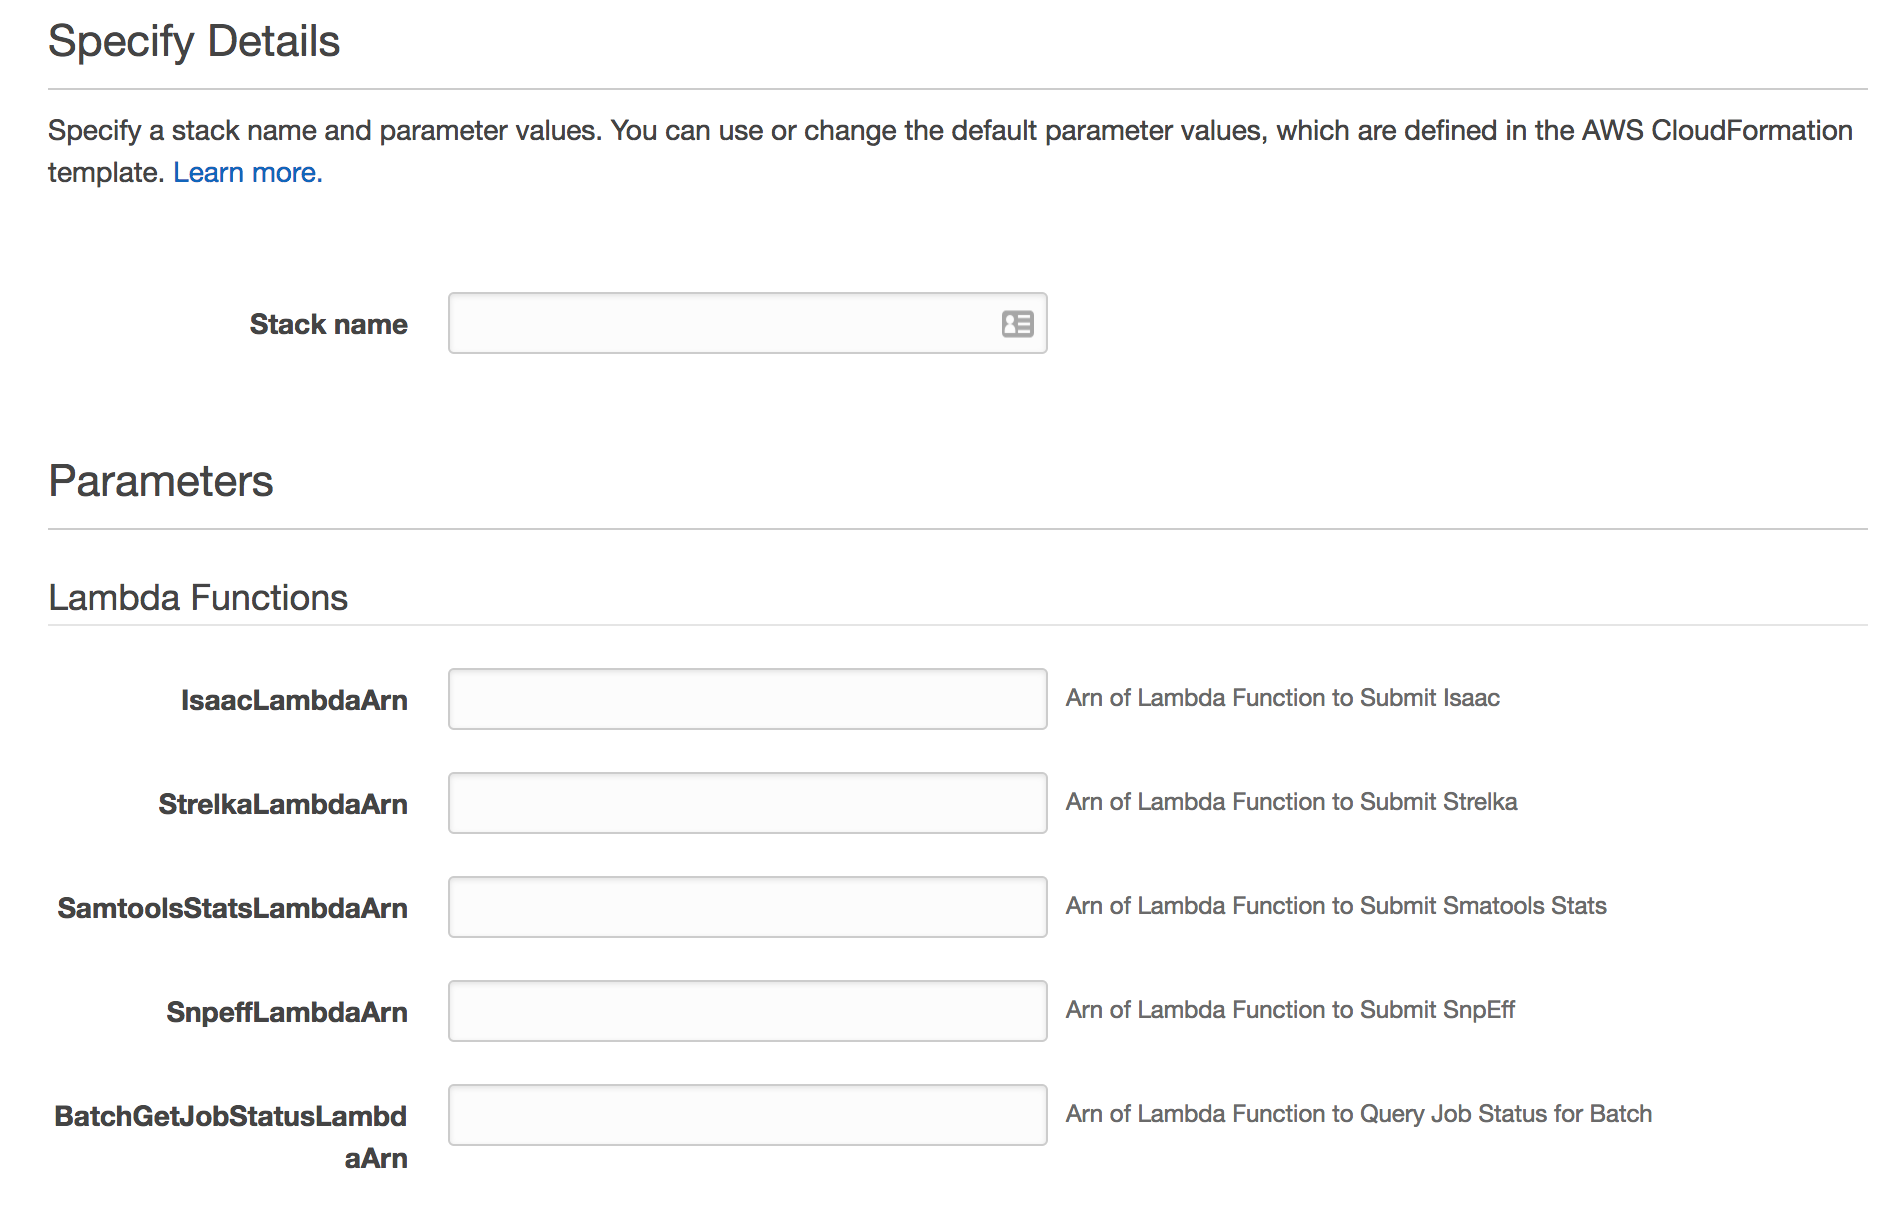Image resolution: width=1898 pixels, height=1232 pixels.
Task: Click the Lambda Functions section heading
Action: tap(198, 598)
